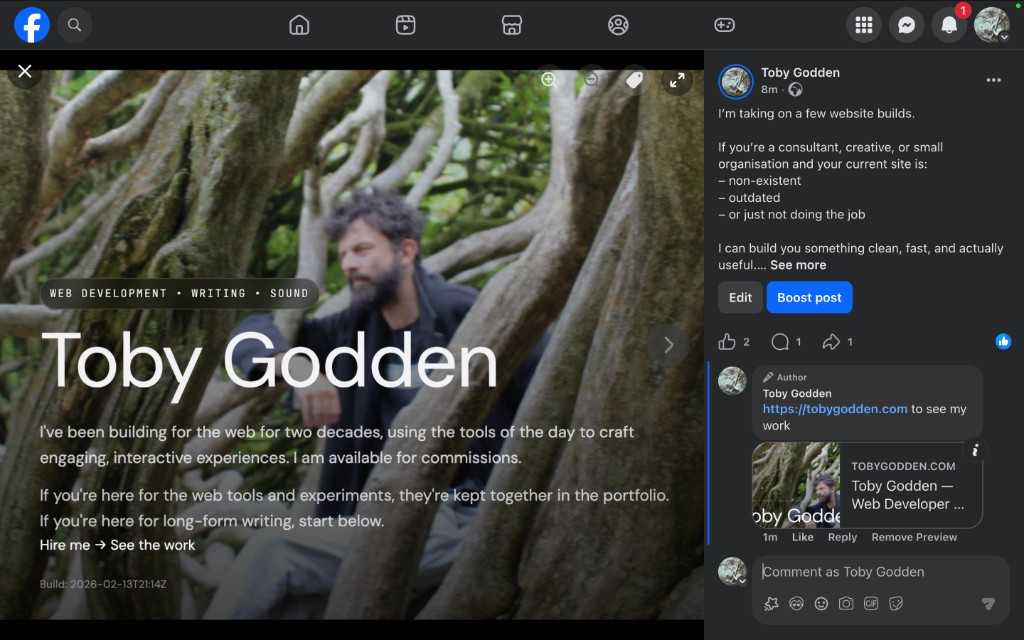
Task: Expand post text with See more
Action: tap(798, 265)
